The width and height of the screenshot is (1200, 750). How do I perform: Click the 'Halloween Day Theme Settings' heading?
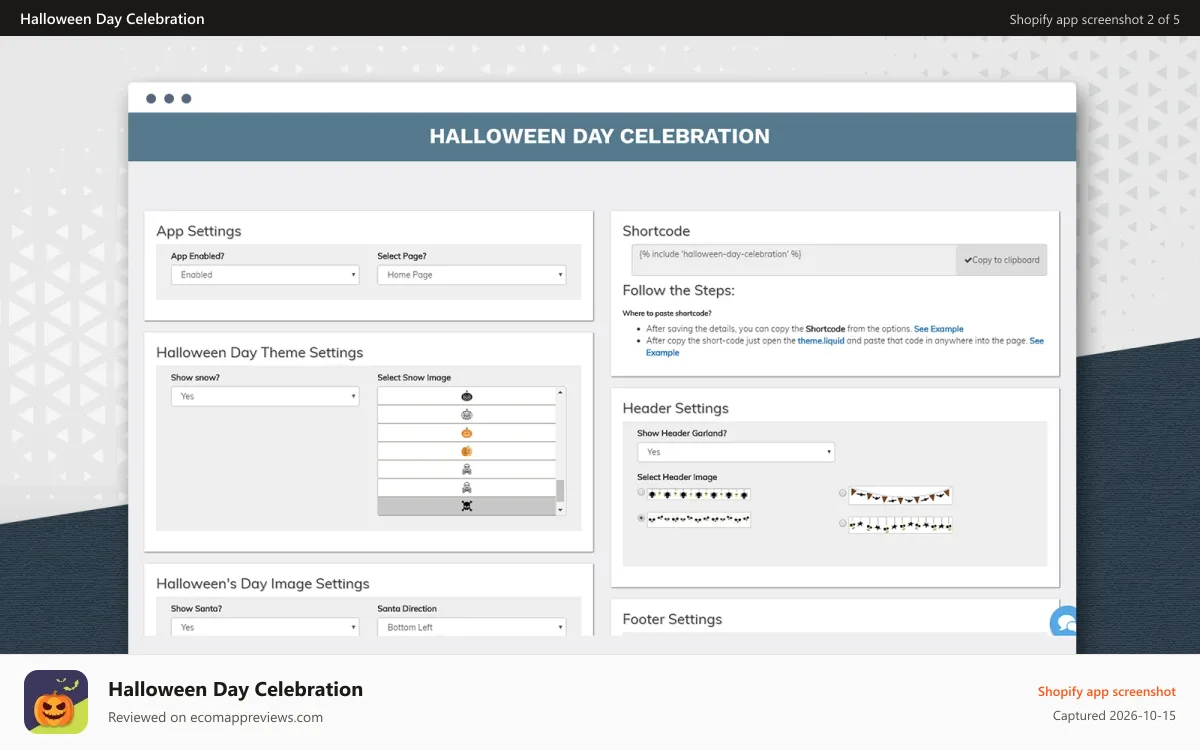click(260, 352)
